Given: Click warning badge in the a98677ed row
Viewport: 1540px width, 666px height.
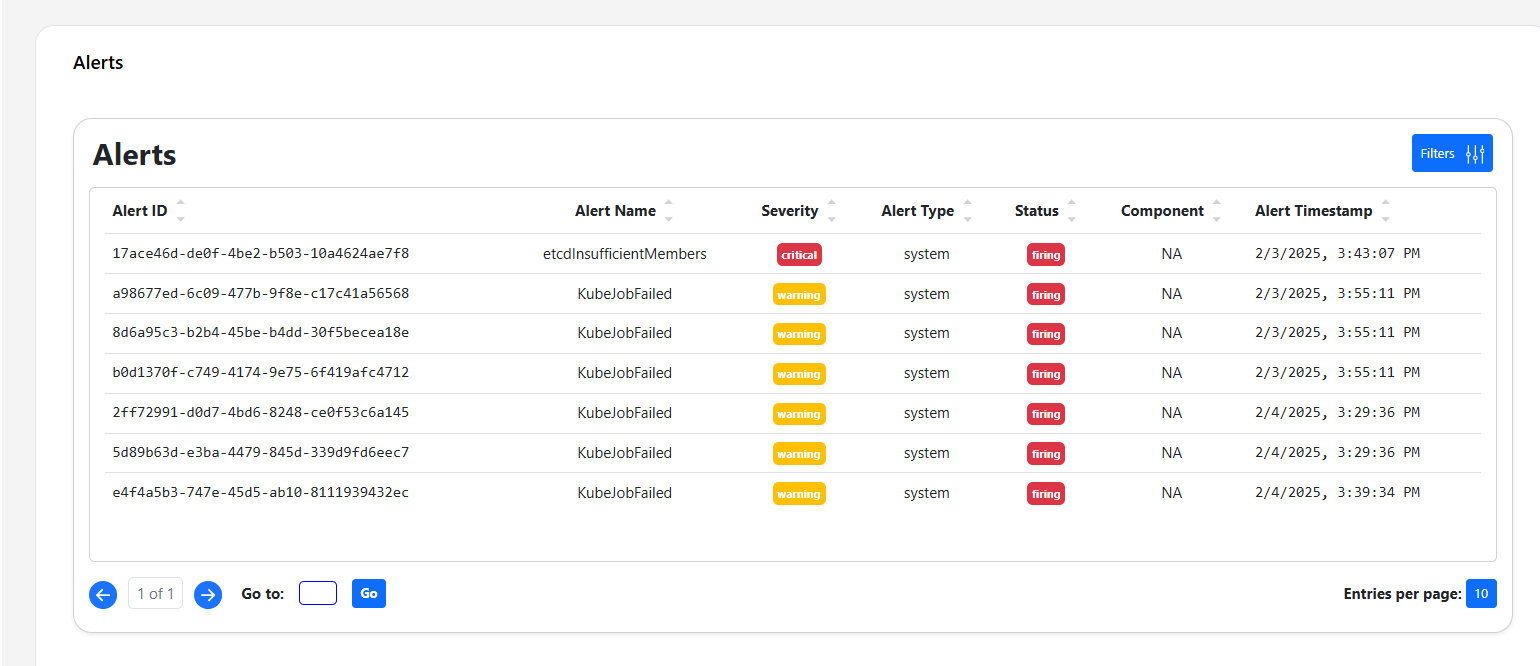Looking at the screenshot, I should (799, 295).
